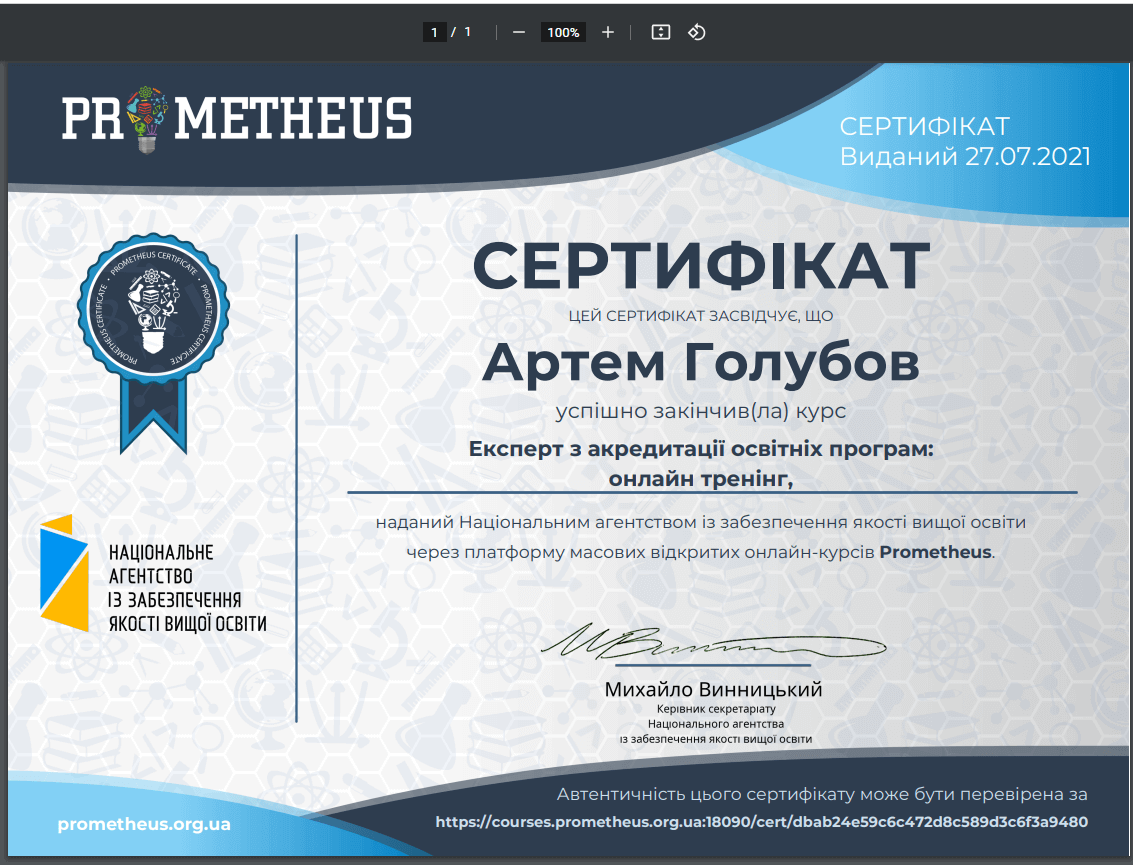Click the issue date Виданий 27.07.2021

[965, 157]
